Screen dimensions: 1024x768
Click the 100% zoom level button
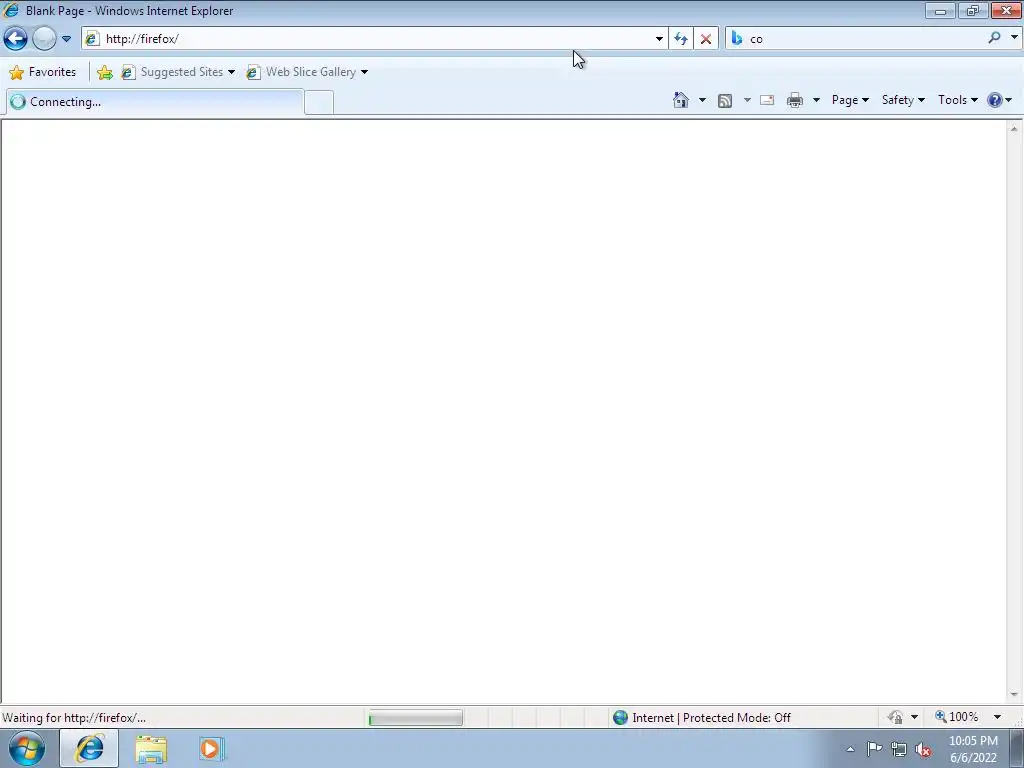click(957, 717)
